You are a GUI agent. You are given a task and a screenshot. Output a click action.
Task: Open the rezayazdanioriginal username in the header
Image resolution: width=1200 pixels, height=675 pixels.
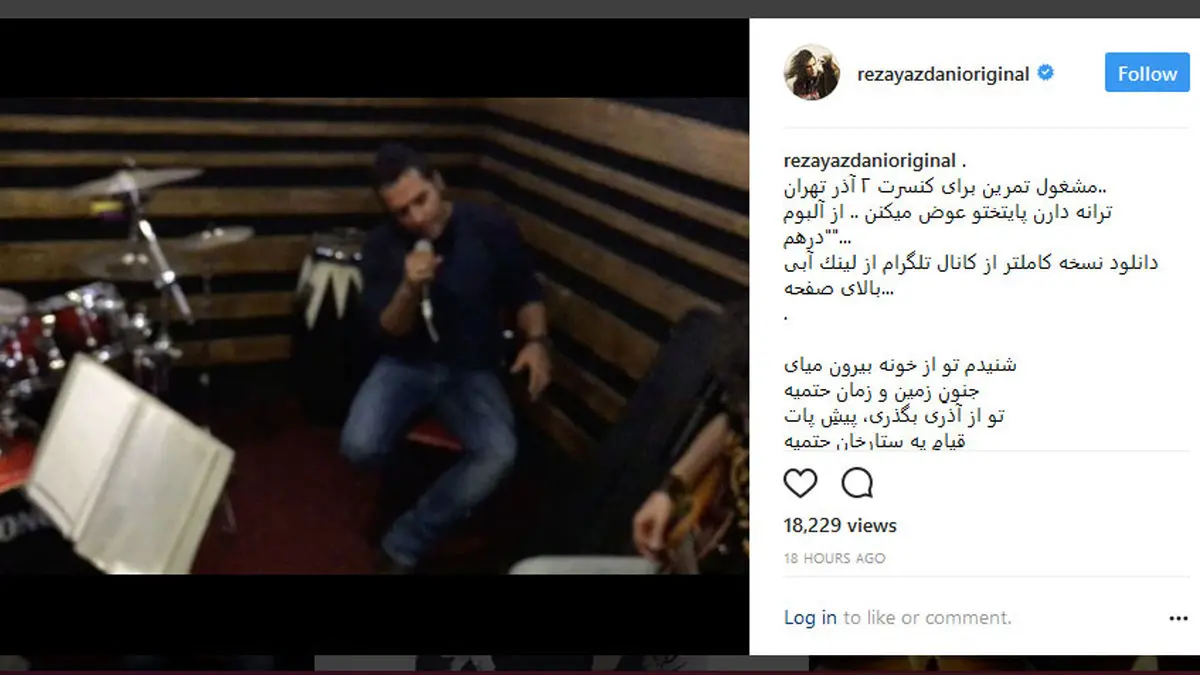943,74
